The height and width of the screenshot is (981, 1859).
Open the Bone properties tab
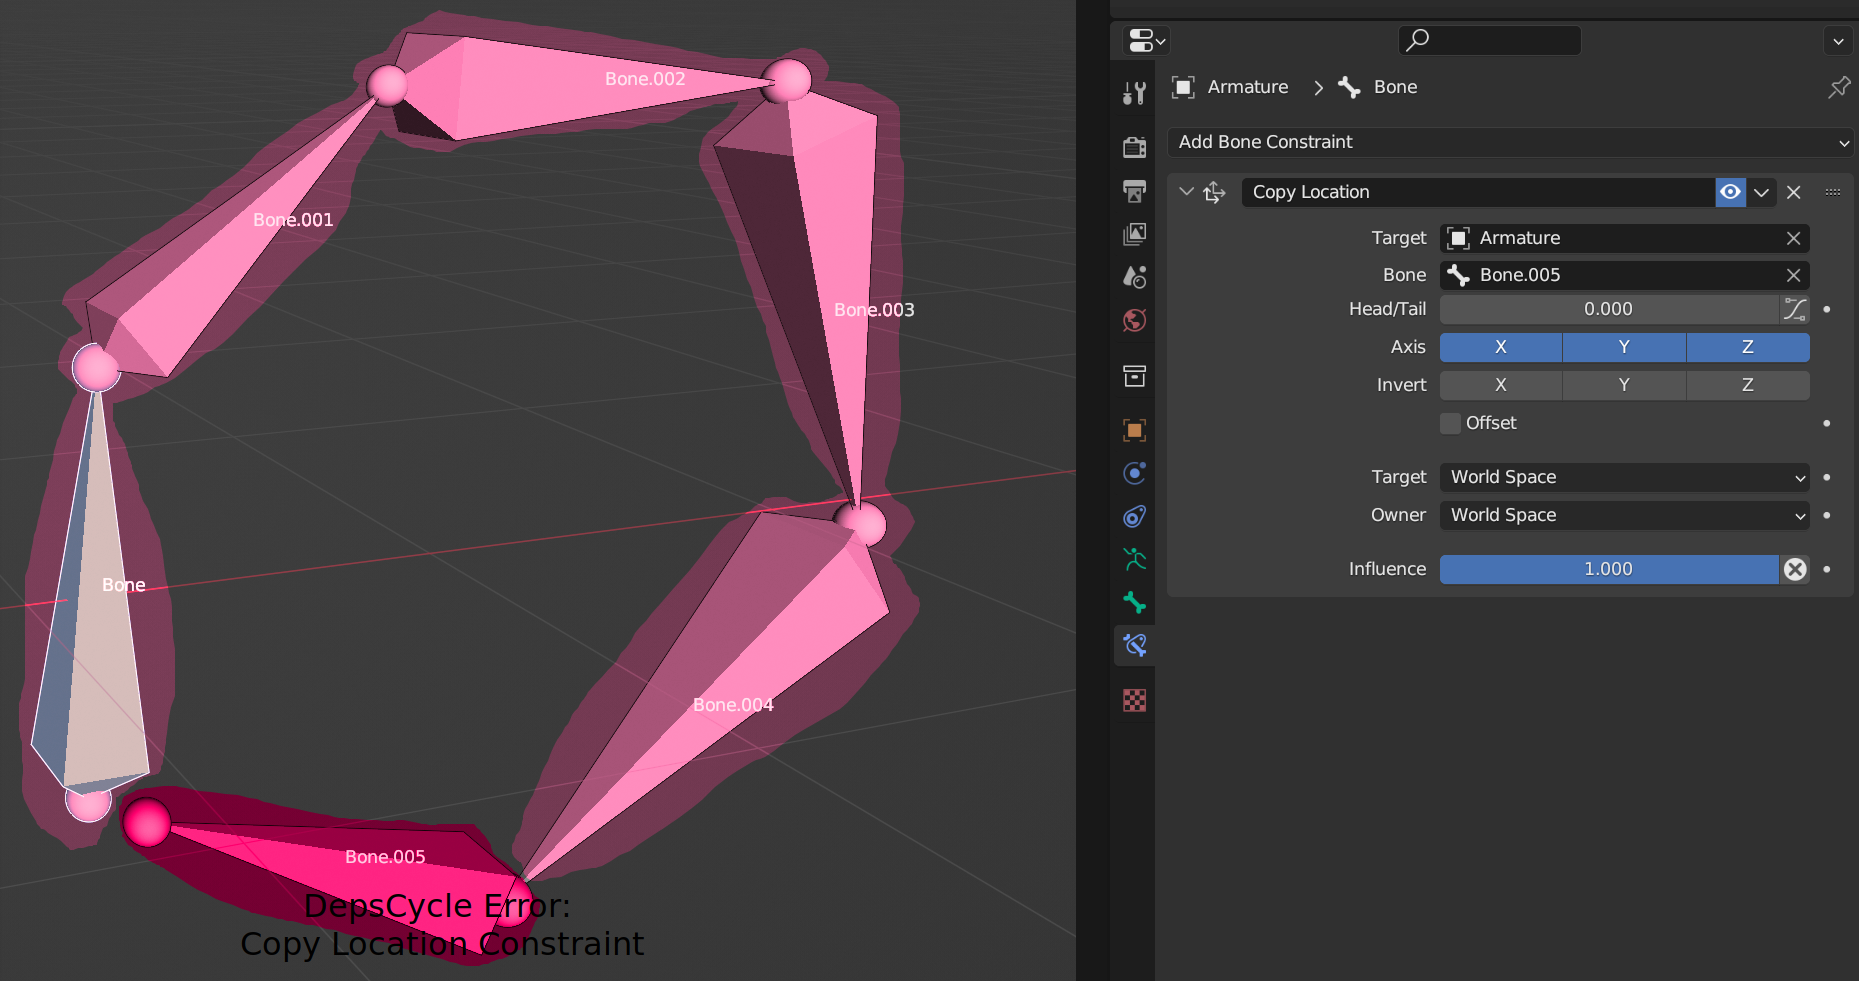pos(1134,602)
